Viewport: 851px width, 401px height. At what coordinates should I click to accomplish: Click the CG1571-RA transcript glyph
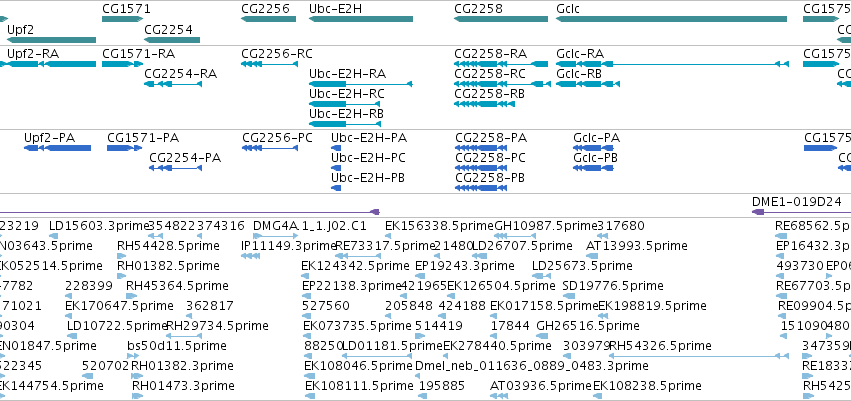[122, 64]
